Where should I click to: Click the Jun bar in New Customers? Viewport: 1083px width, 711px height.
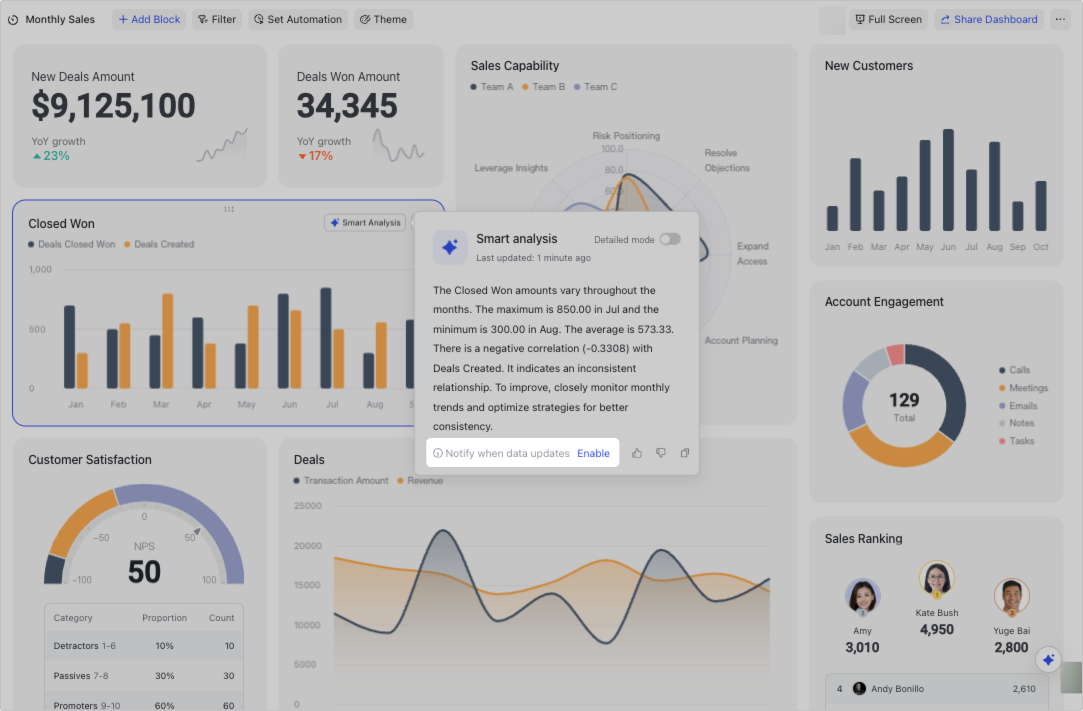tap(948, 180)
